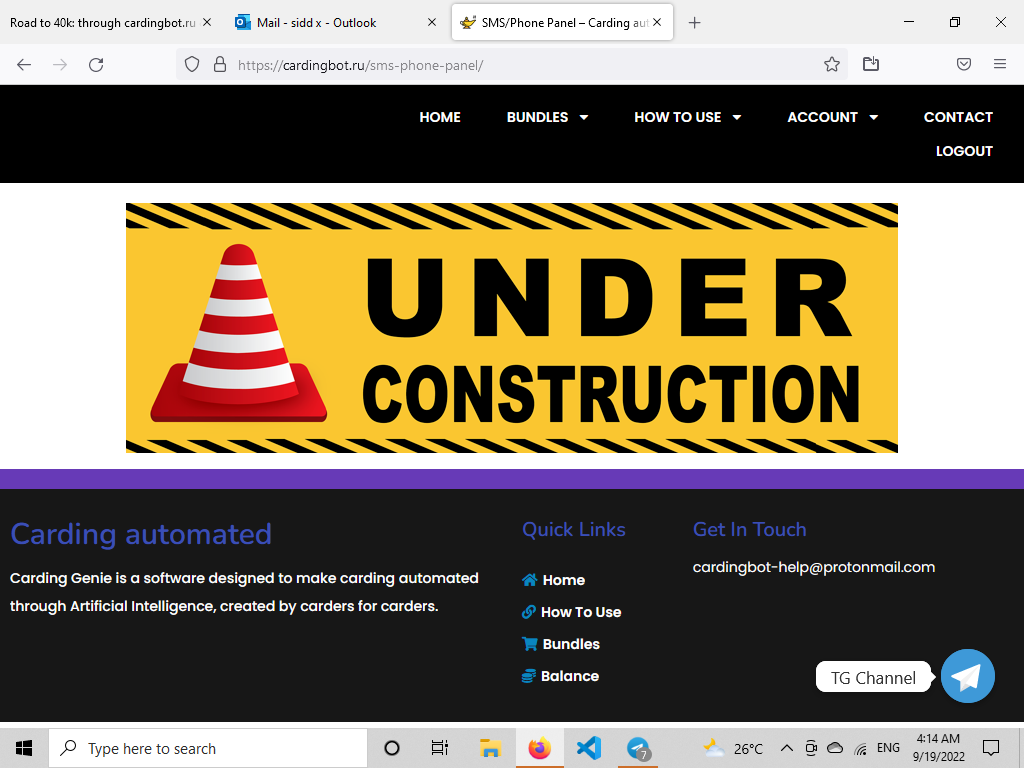
Task: Click the LOGOUT link in navigation
Action: 964,151
